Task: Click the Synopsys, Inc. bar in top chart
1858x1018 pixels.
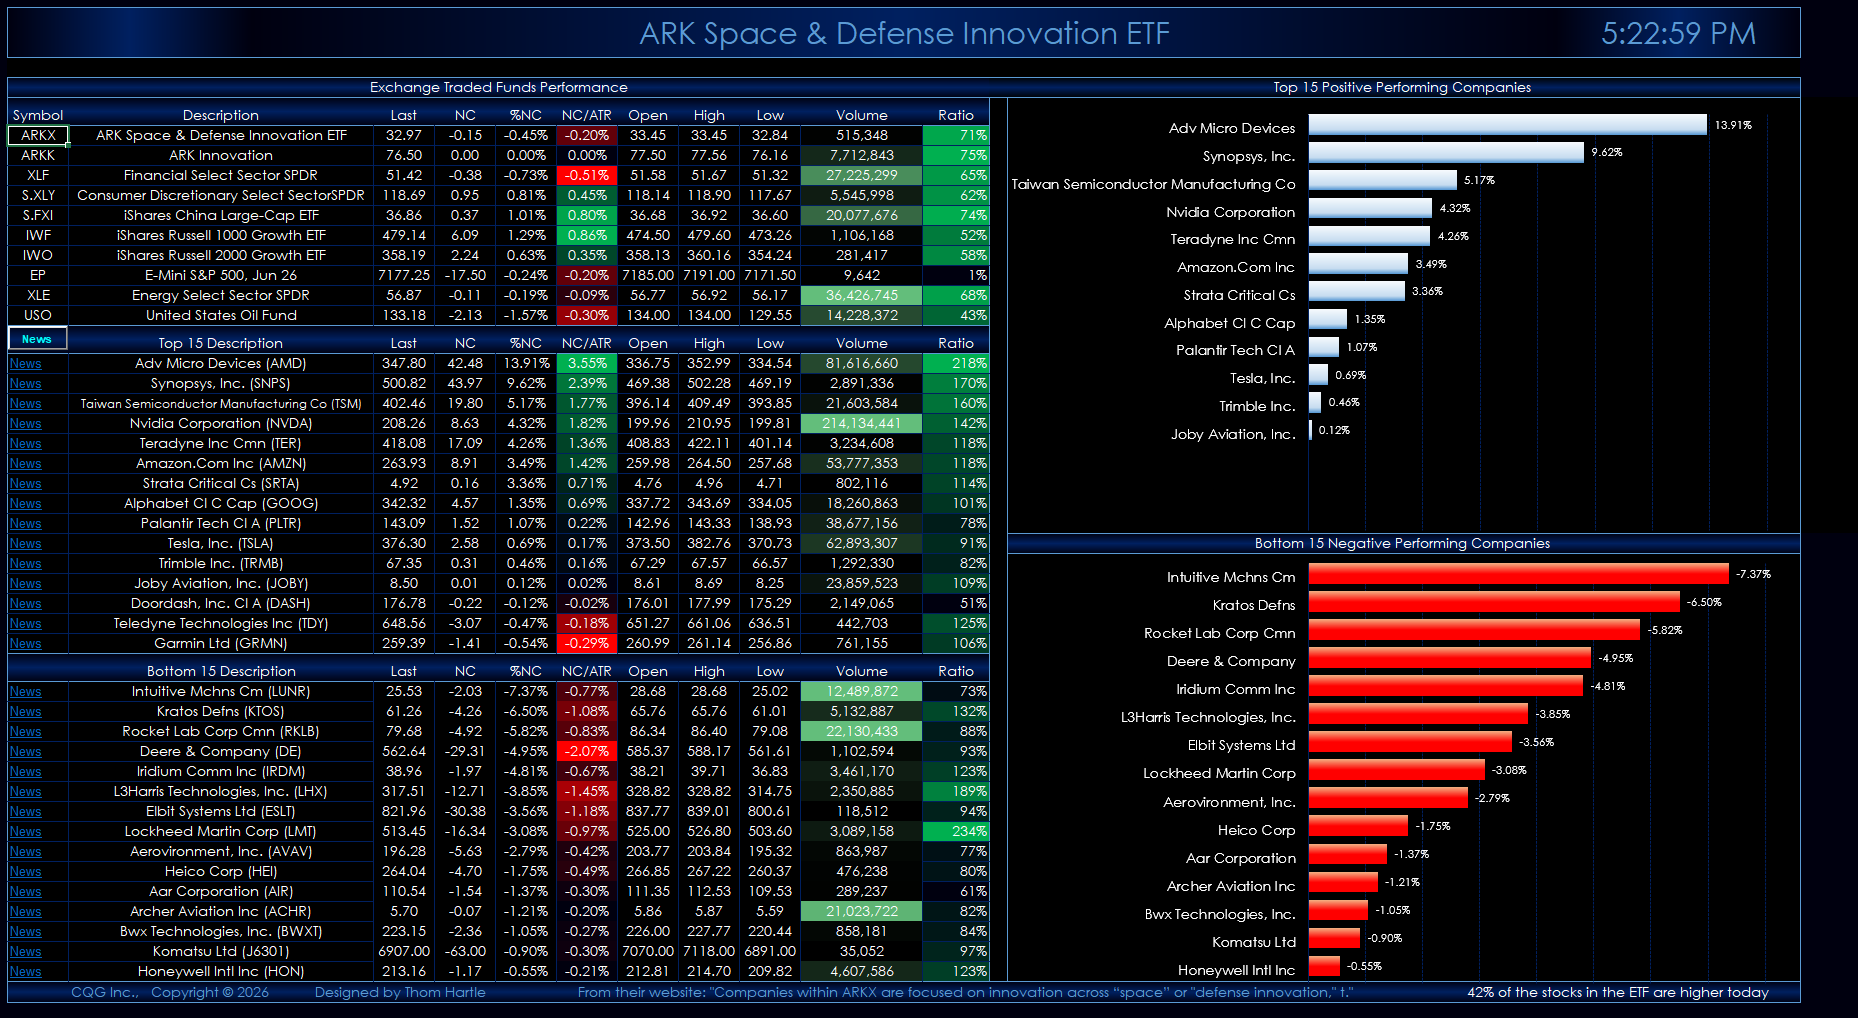Action: pos(1447,153)
